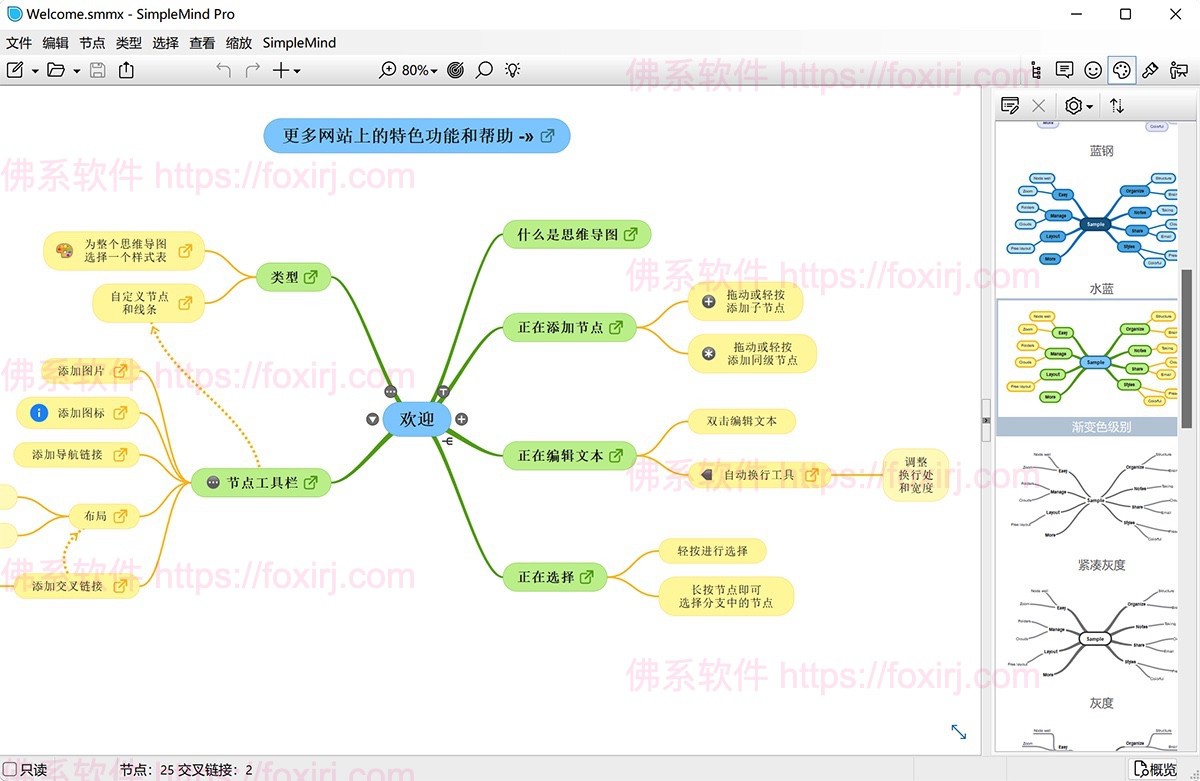Open the 80% zoom level dropdown
This screenshot has height=781, width=1200.
[x=414, y=70]
